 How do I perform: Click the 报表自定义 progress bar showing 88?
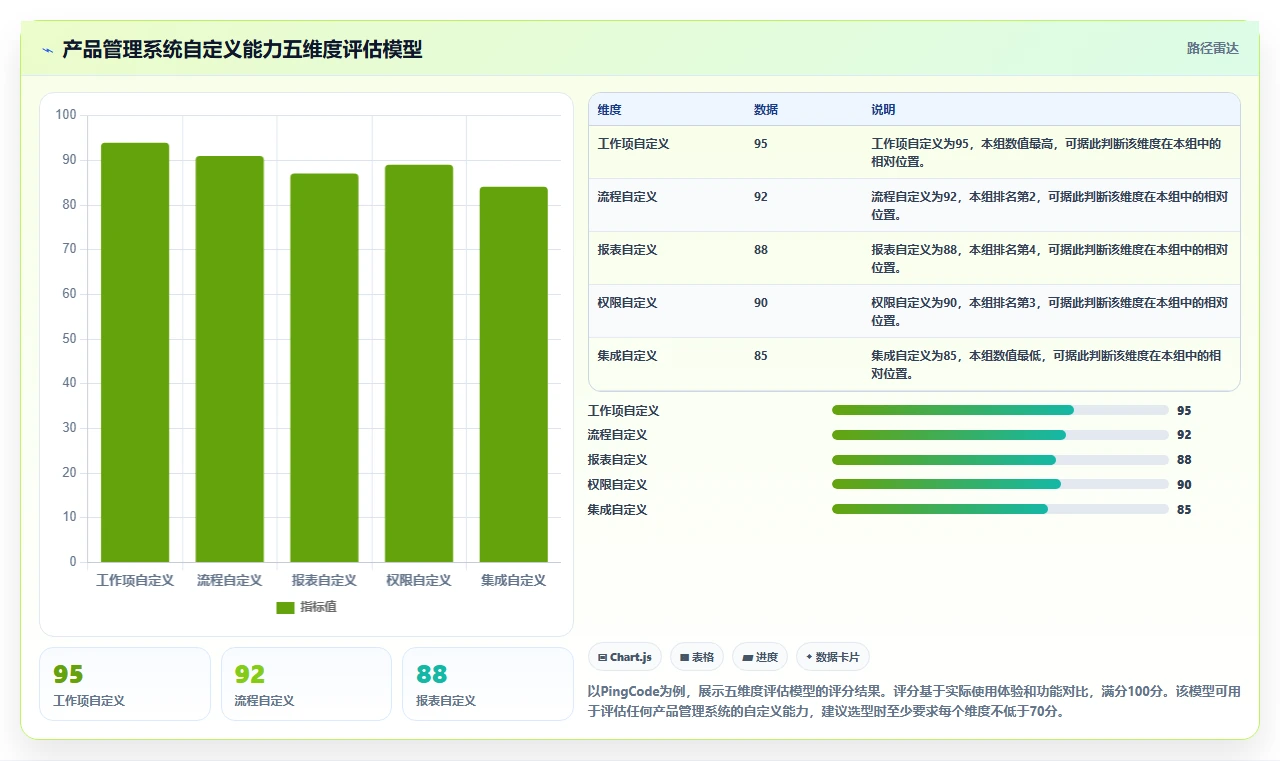coord(1000,460)
